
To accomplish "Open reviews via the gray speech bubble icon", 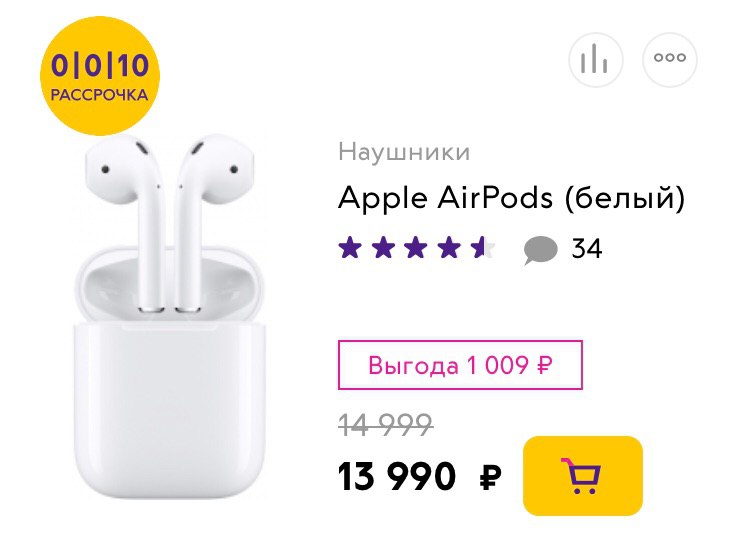I will point(540,250).
